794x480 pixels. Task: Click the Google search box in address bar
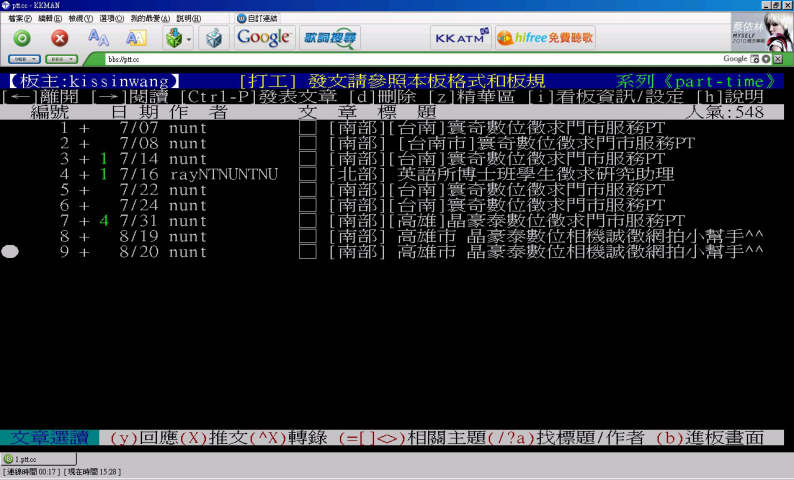(x=734, y=59)
